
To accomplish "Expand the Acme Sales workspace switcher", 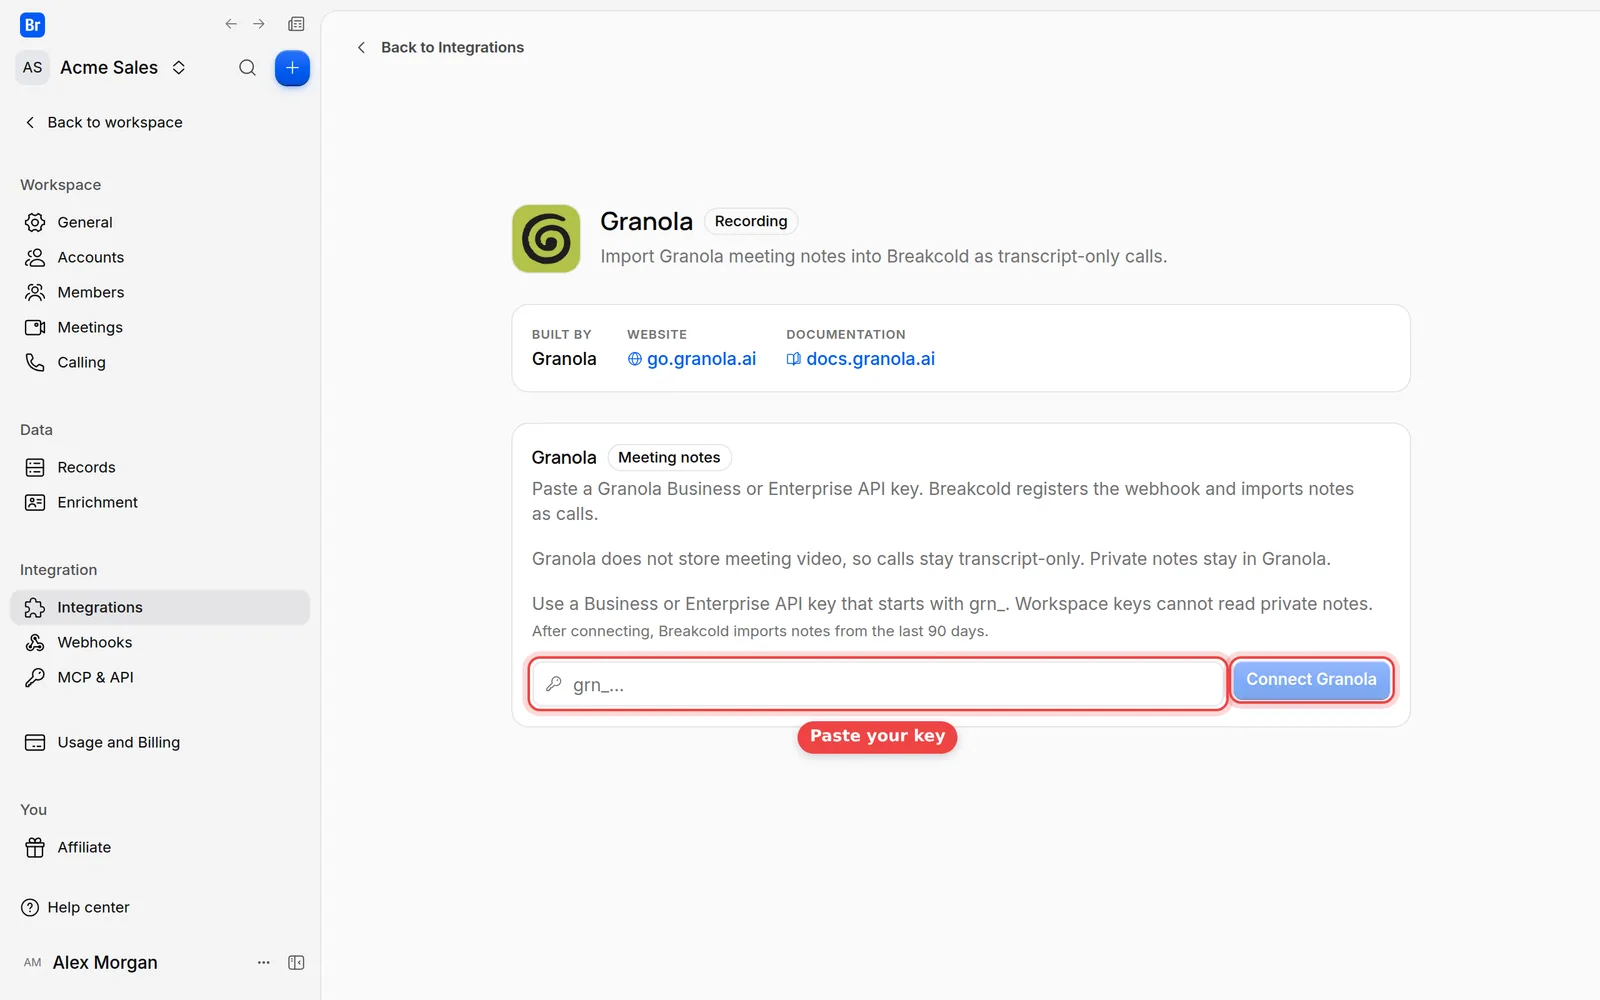I will click(x=179, y=68).
